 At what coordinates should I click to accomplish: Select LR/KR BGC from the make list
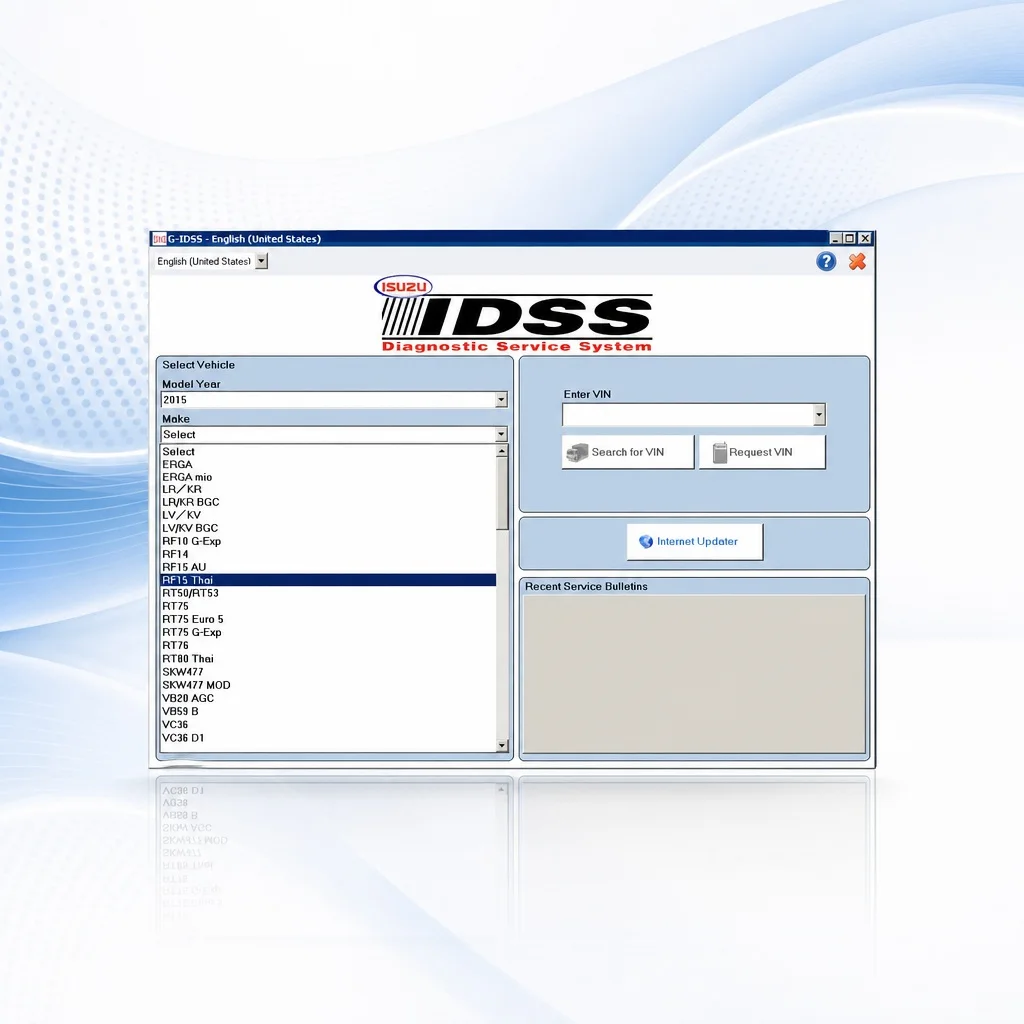coord(328,502)
